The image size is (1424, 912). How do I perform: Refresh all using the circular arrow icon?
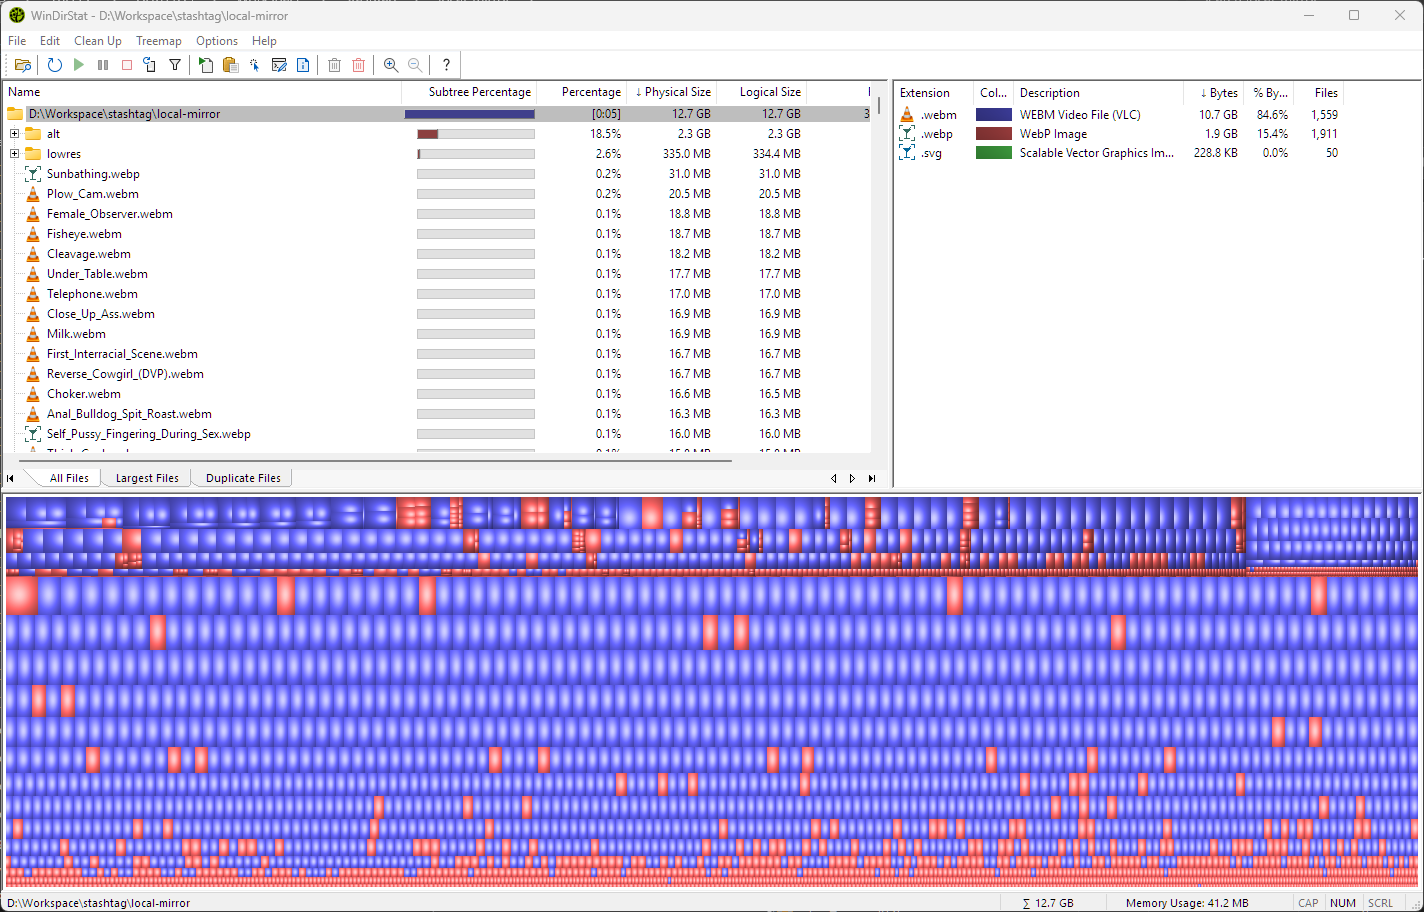55,65
